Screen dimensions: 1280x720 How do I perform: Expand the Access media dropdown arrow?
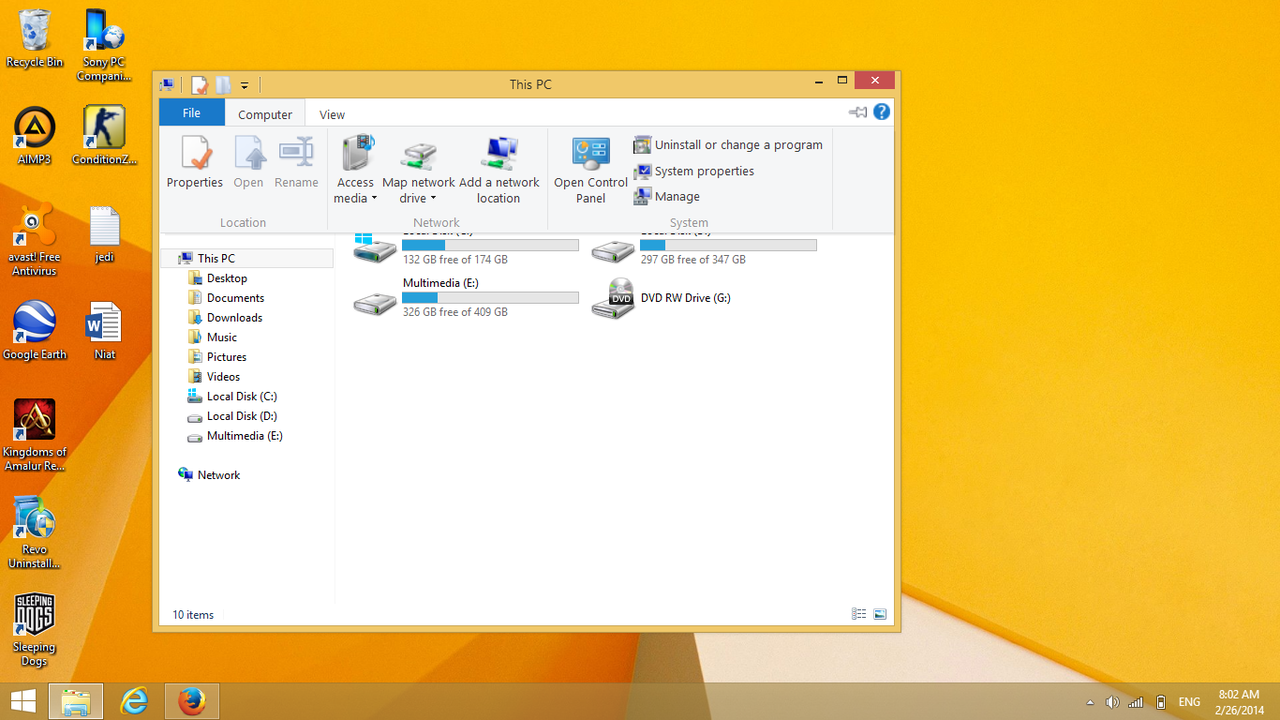pos(374,198)
